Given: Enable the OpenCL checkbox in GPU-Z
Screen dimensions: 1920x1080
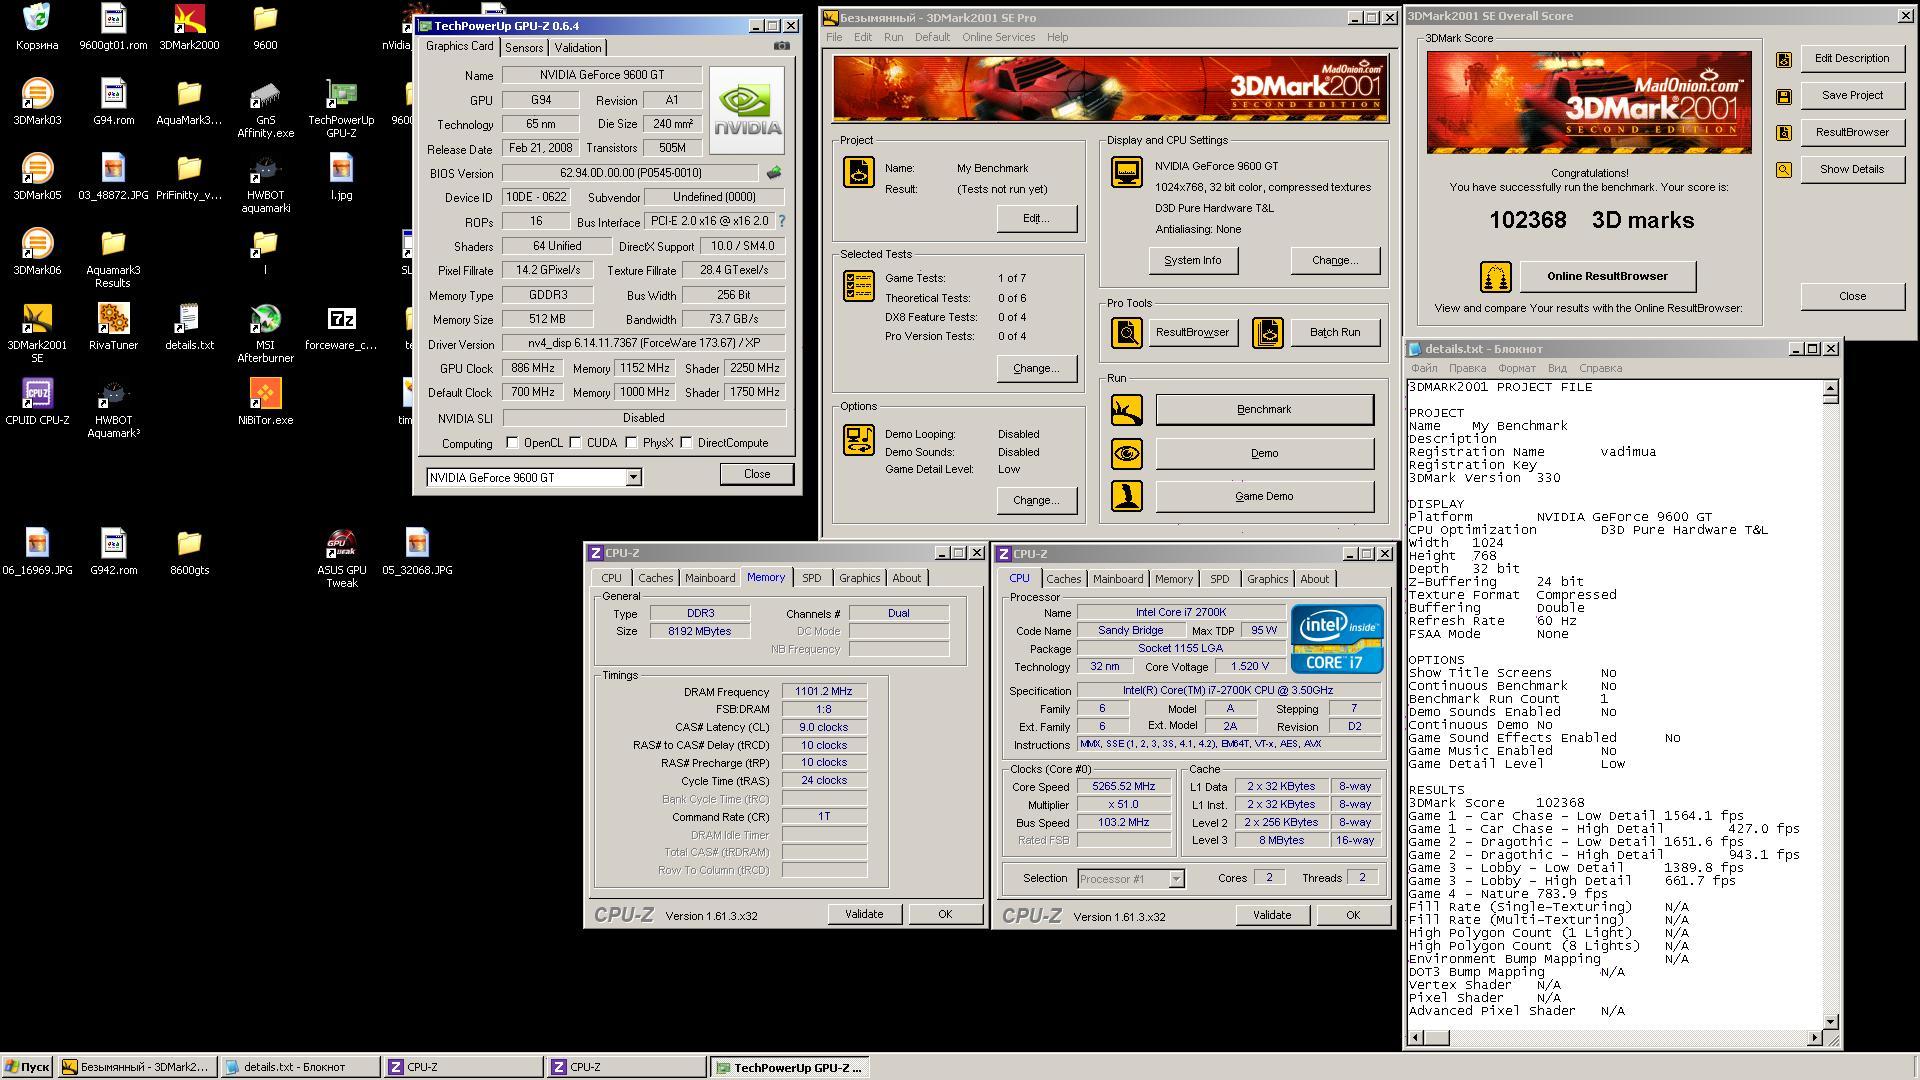Looking at the screenshot, I should coord(512,443).
